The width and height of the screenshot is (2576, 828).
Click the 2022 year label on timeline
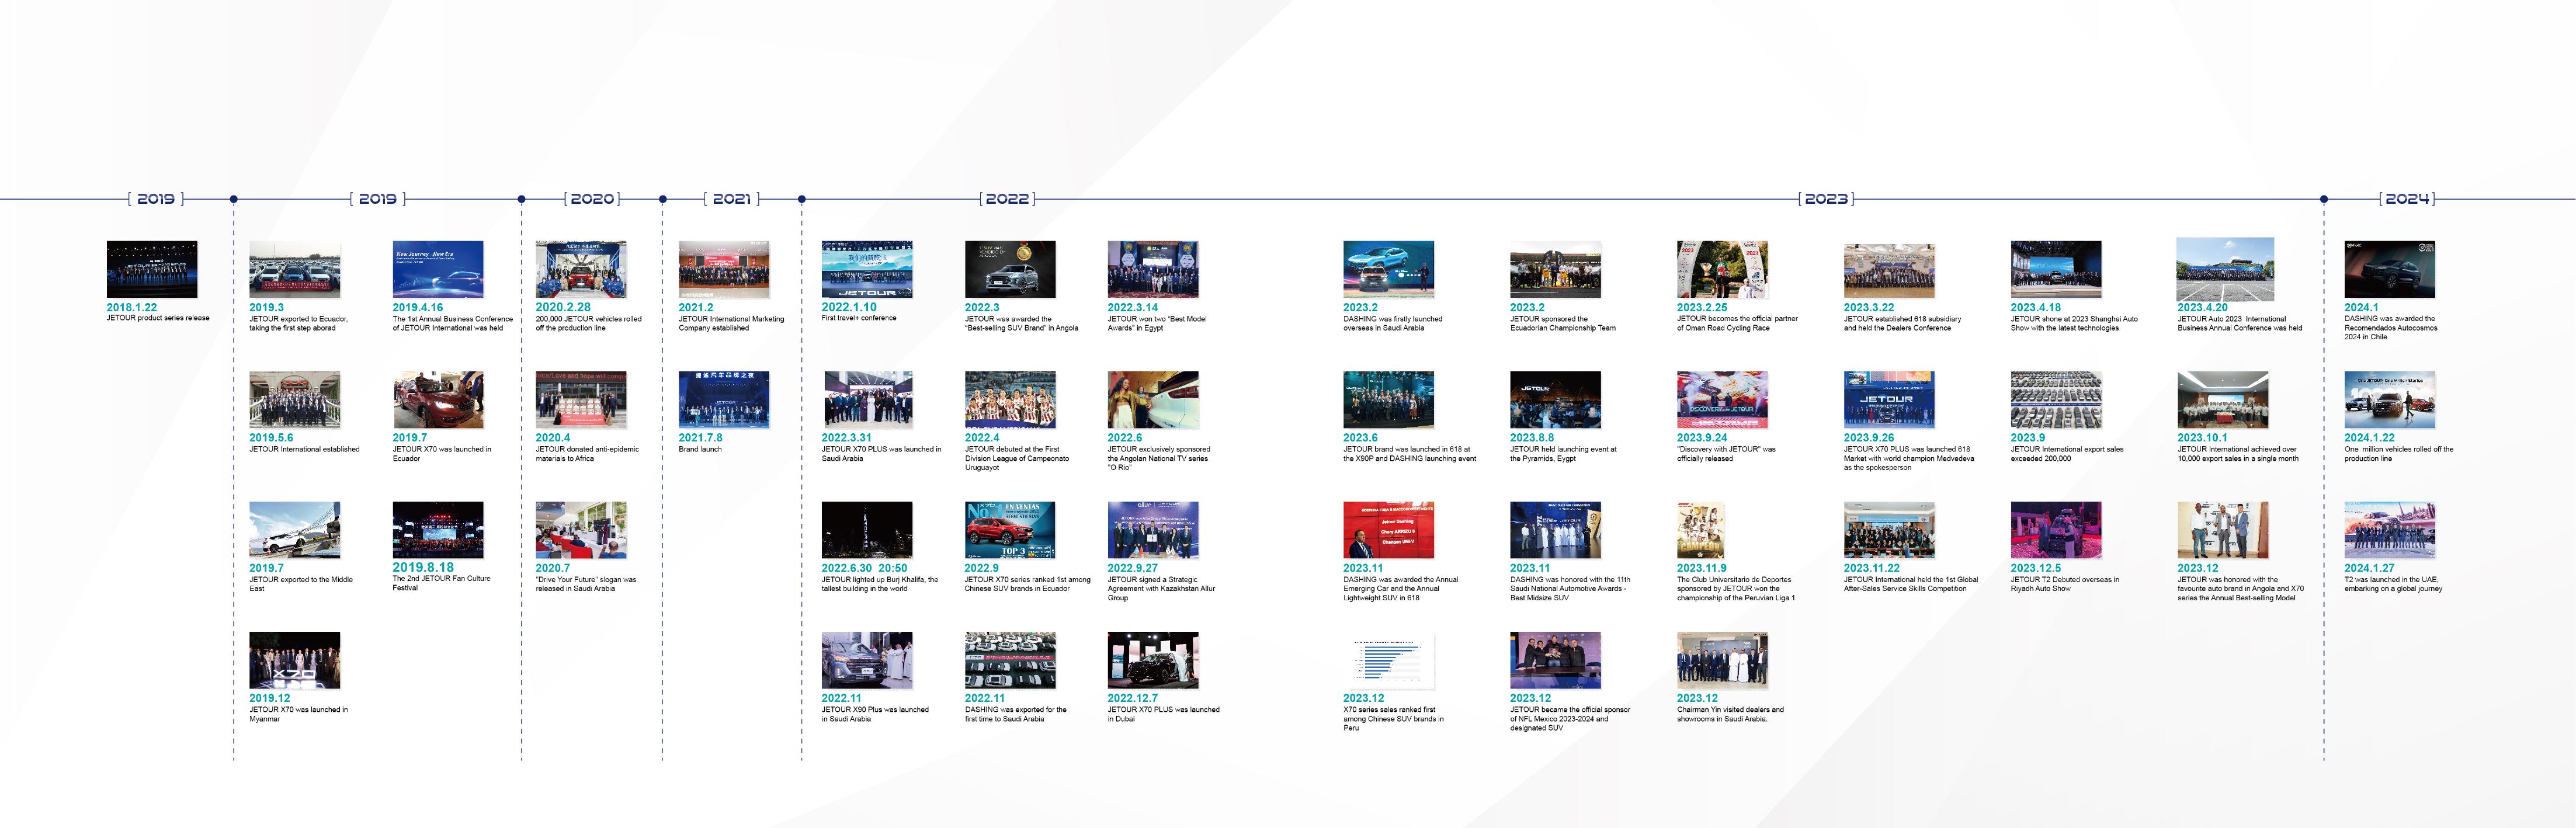[x=1007, y=199]
